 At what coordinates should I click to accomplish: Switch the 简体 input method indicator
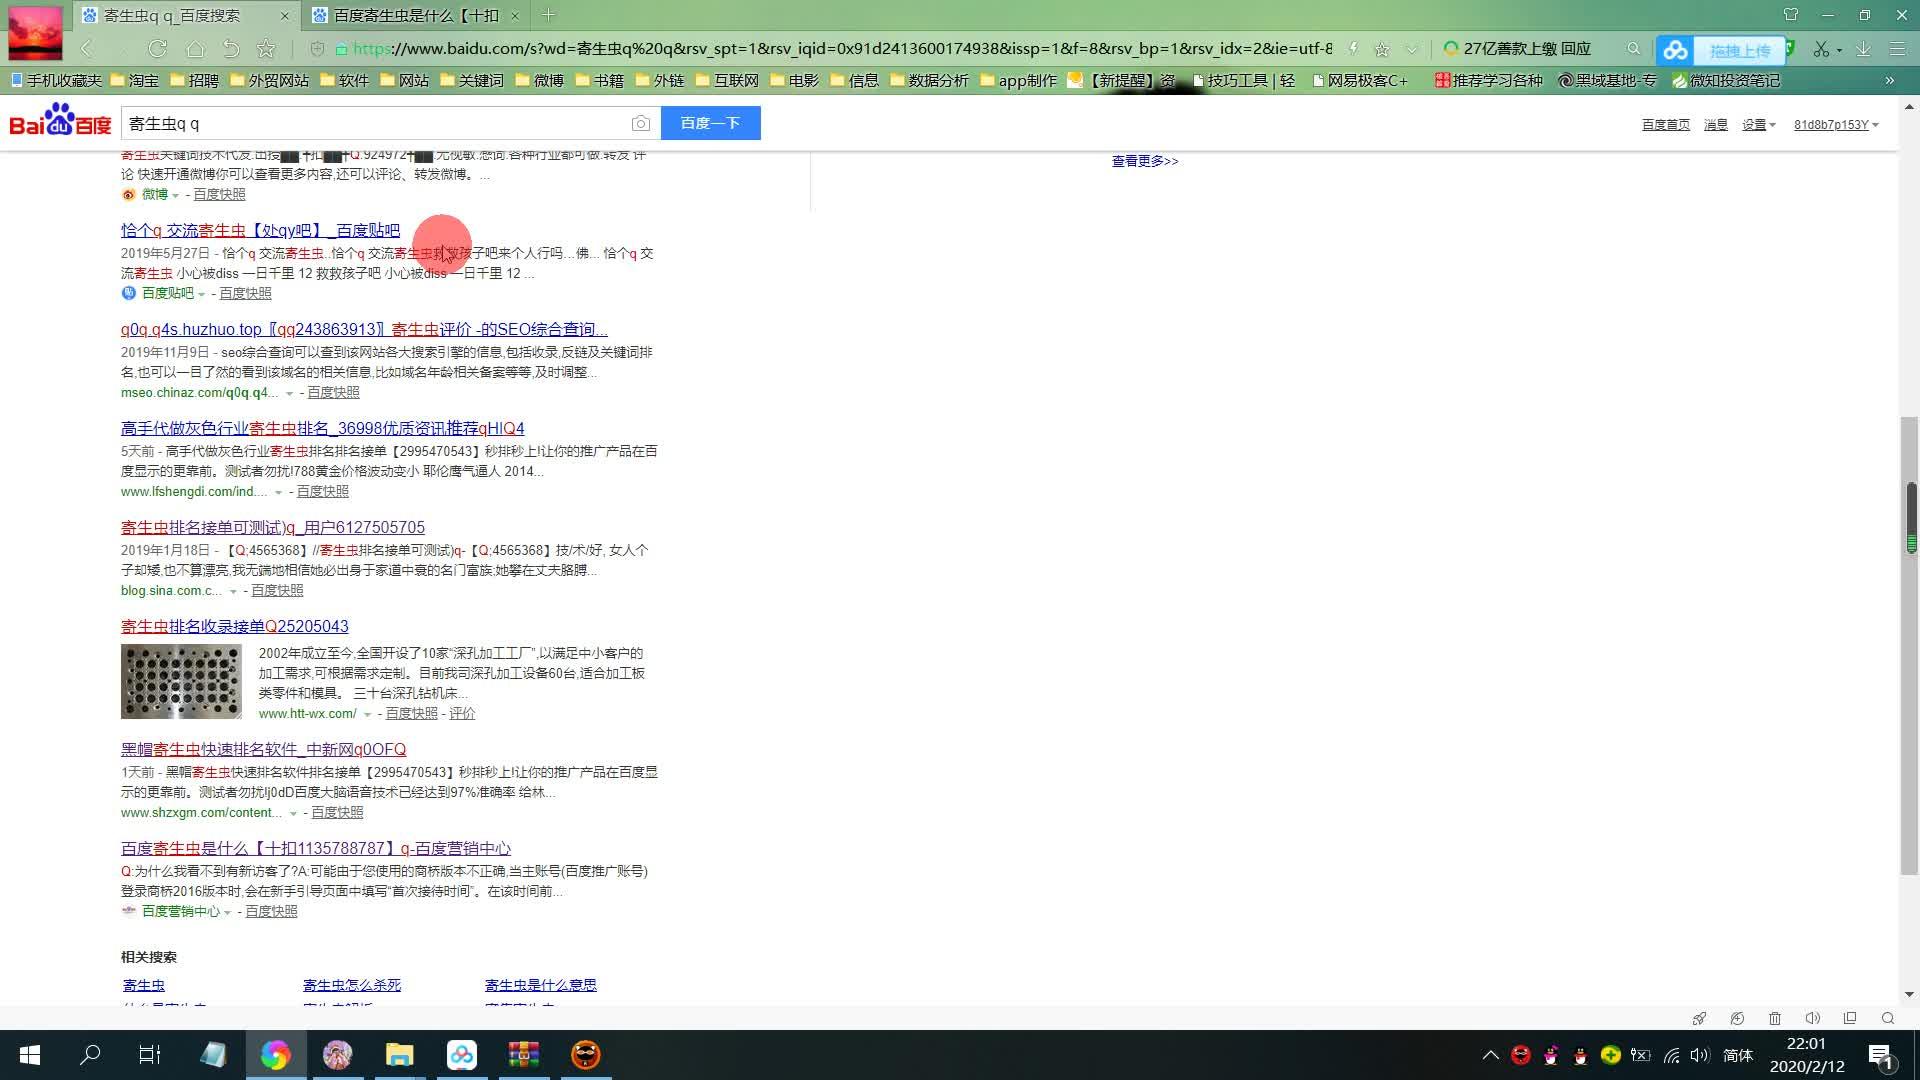pyautogui.click(x=1738, y=1055)
